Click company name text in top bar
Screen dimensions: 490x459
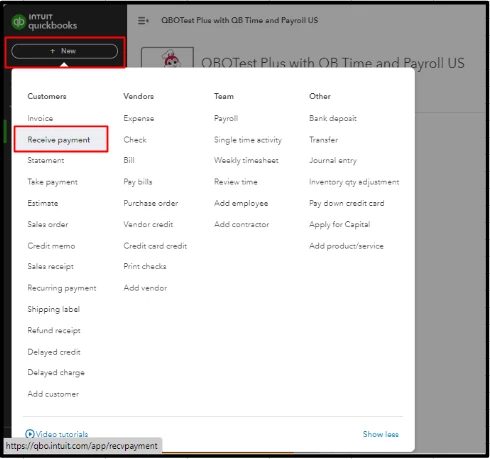239,20
